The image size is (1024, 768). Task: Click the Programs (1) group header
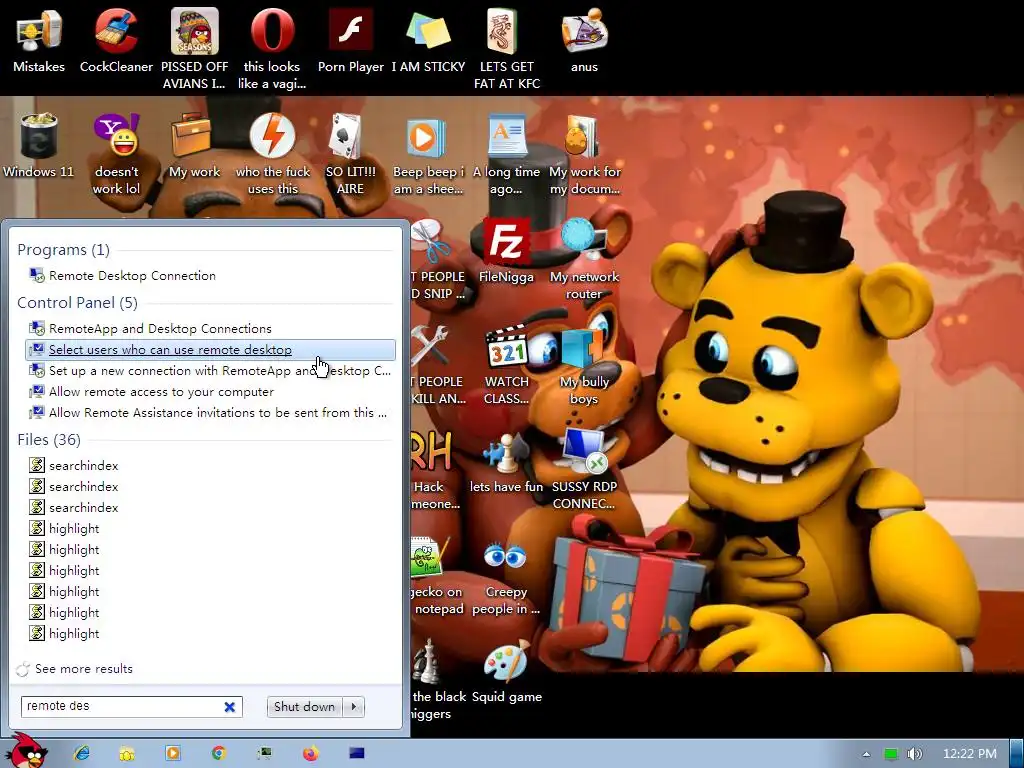pyautogui.click(x=63, y=249)
